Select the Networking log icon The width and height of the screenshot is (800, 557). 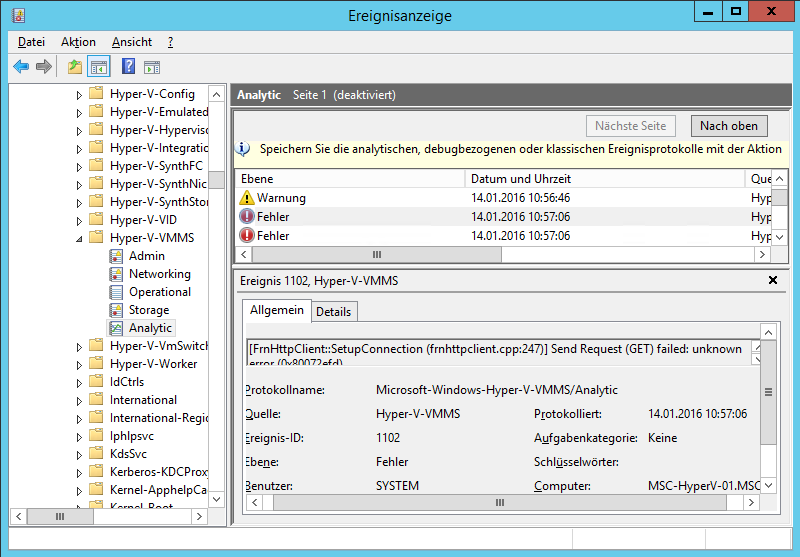click(116, 274)
